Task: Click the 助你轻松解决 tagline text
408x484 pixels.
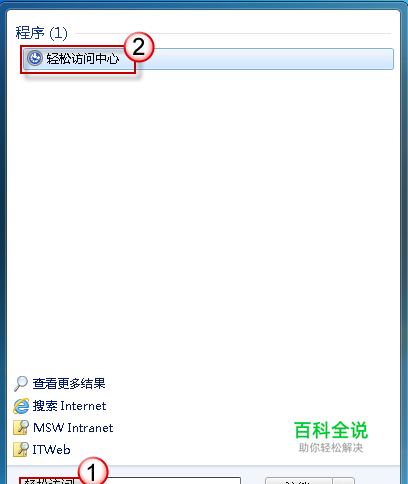Action: (x=331, y=448)
